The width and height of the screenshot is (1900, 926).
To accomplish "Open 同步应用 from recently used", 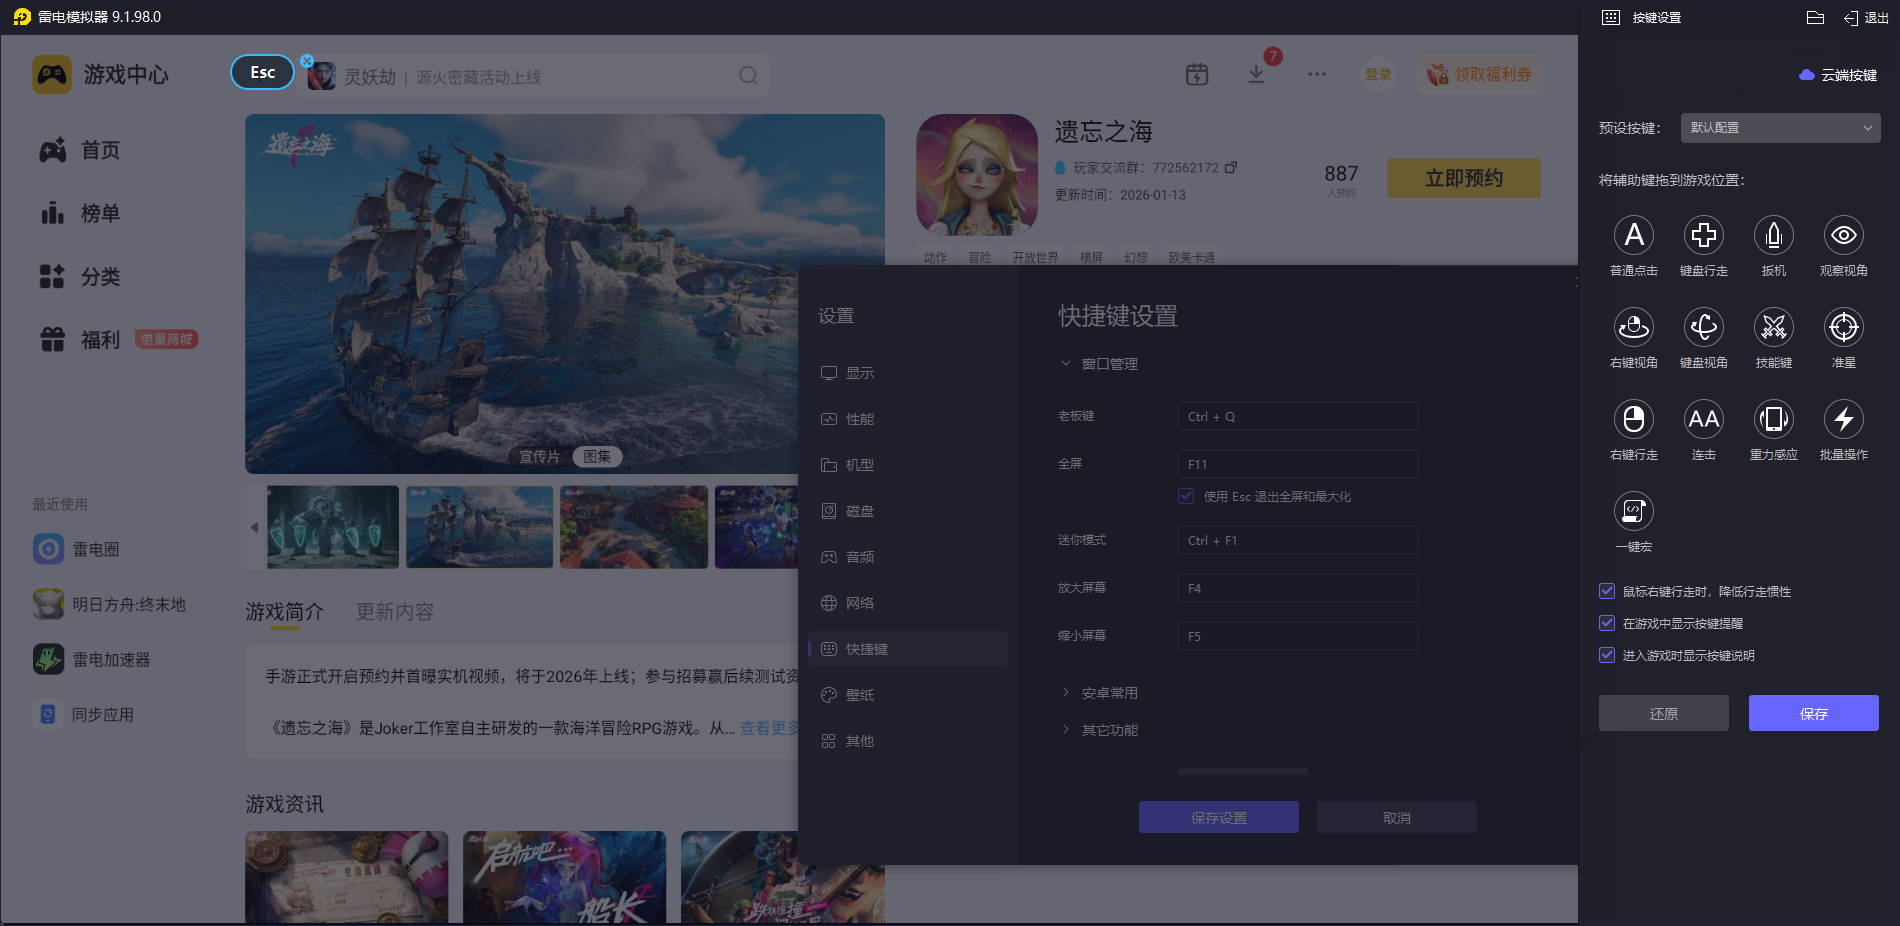I will coord(84,714).
